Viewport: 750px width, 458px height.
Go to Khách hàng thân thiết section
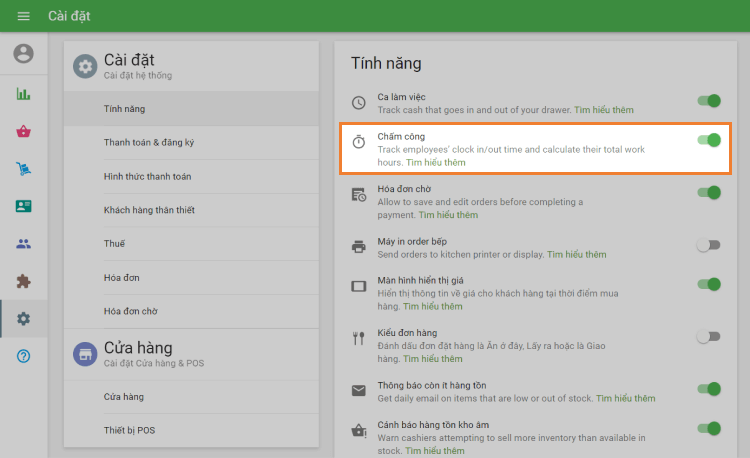[x=149, y=210]
